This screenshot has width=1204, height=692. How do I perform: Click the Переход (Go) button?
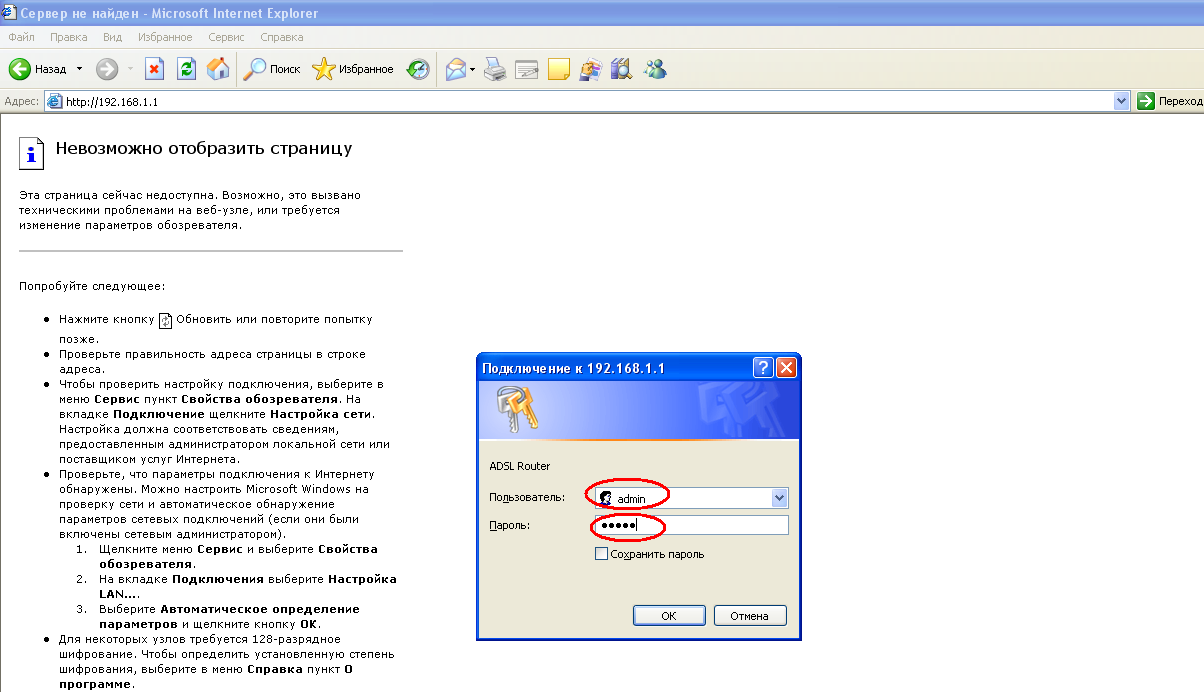[x=1170, y=102]
